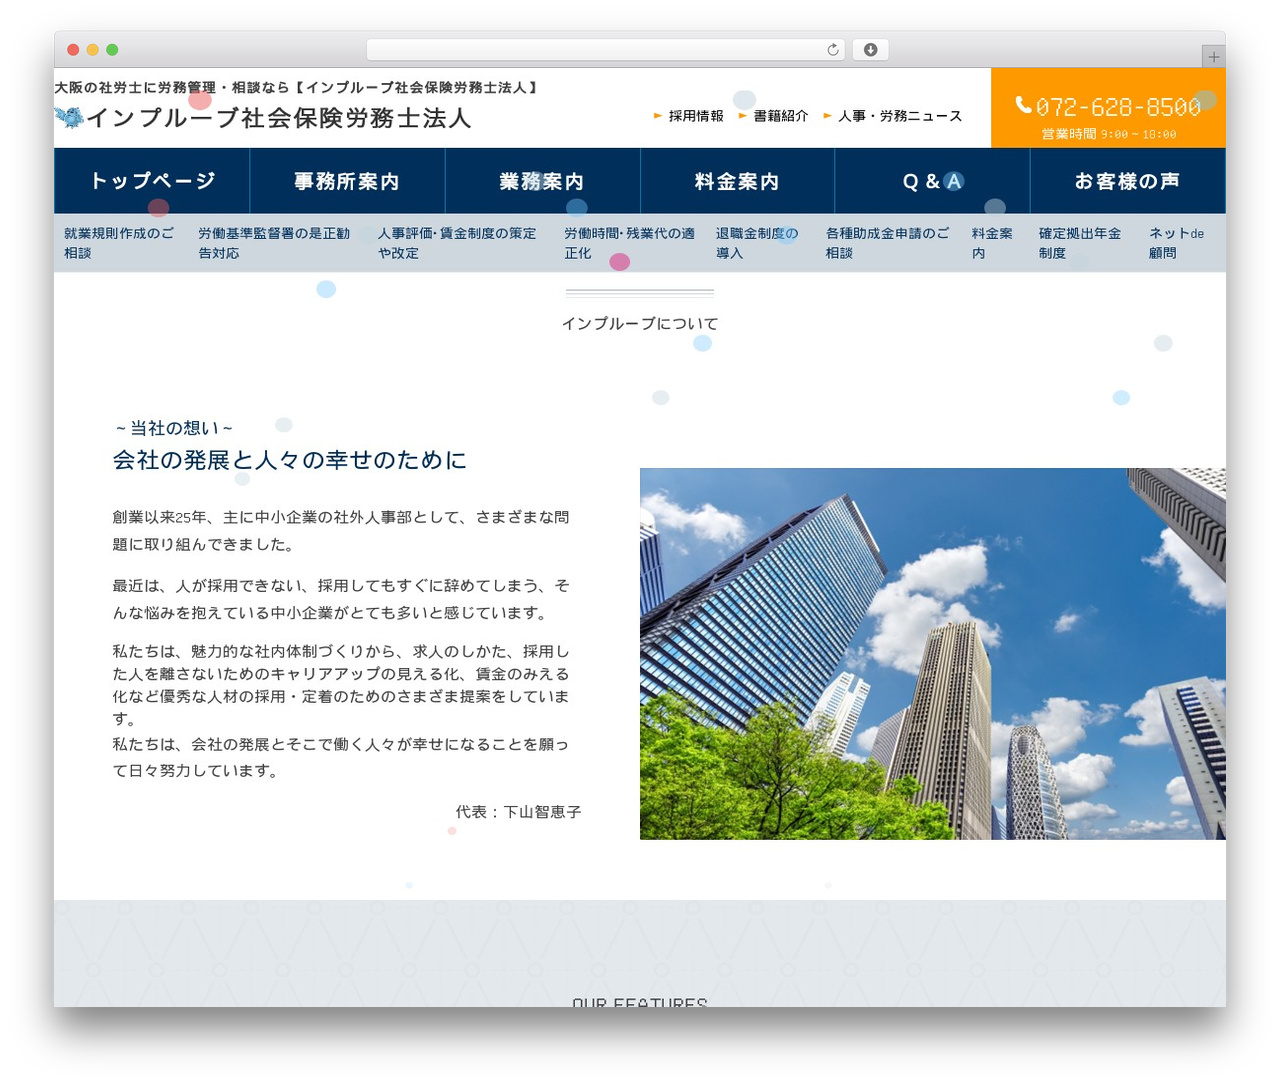This screenshot has width=1280, height=1084.
Task: Open 労働基準監督署の是正勧告対応 submenu link
Action: 274,243
